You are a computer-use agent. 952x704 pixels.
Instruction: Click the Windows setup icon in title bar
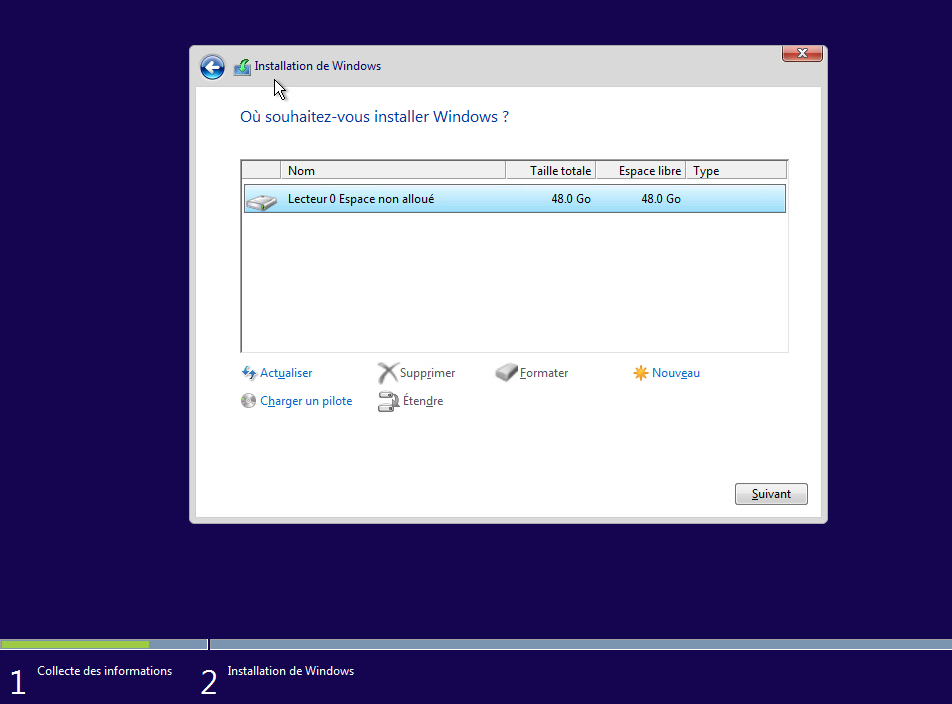[x=242, y=67]
